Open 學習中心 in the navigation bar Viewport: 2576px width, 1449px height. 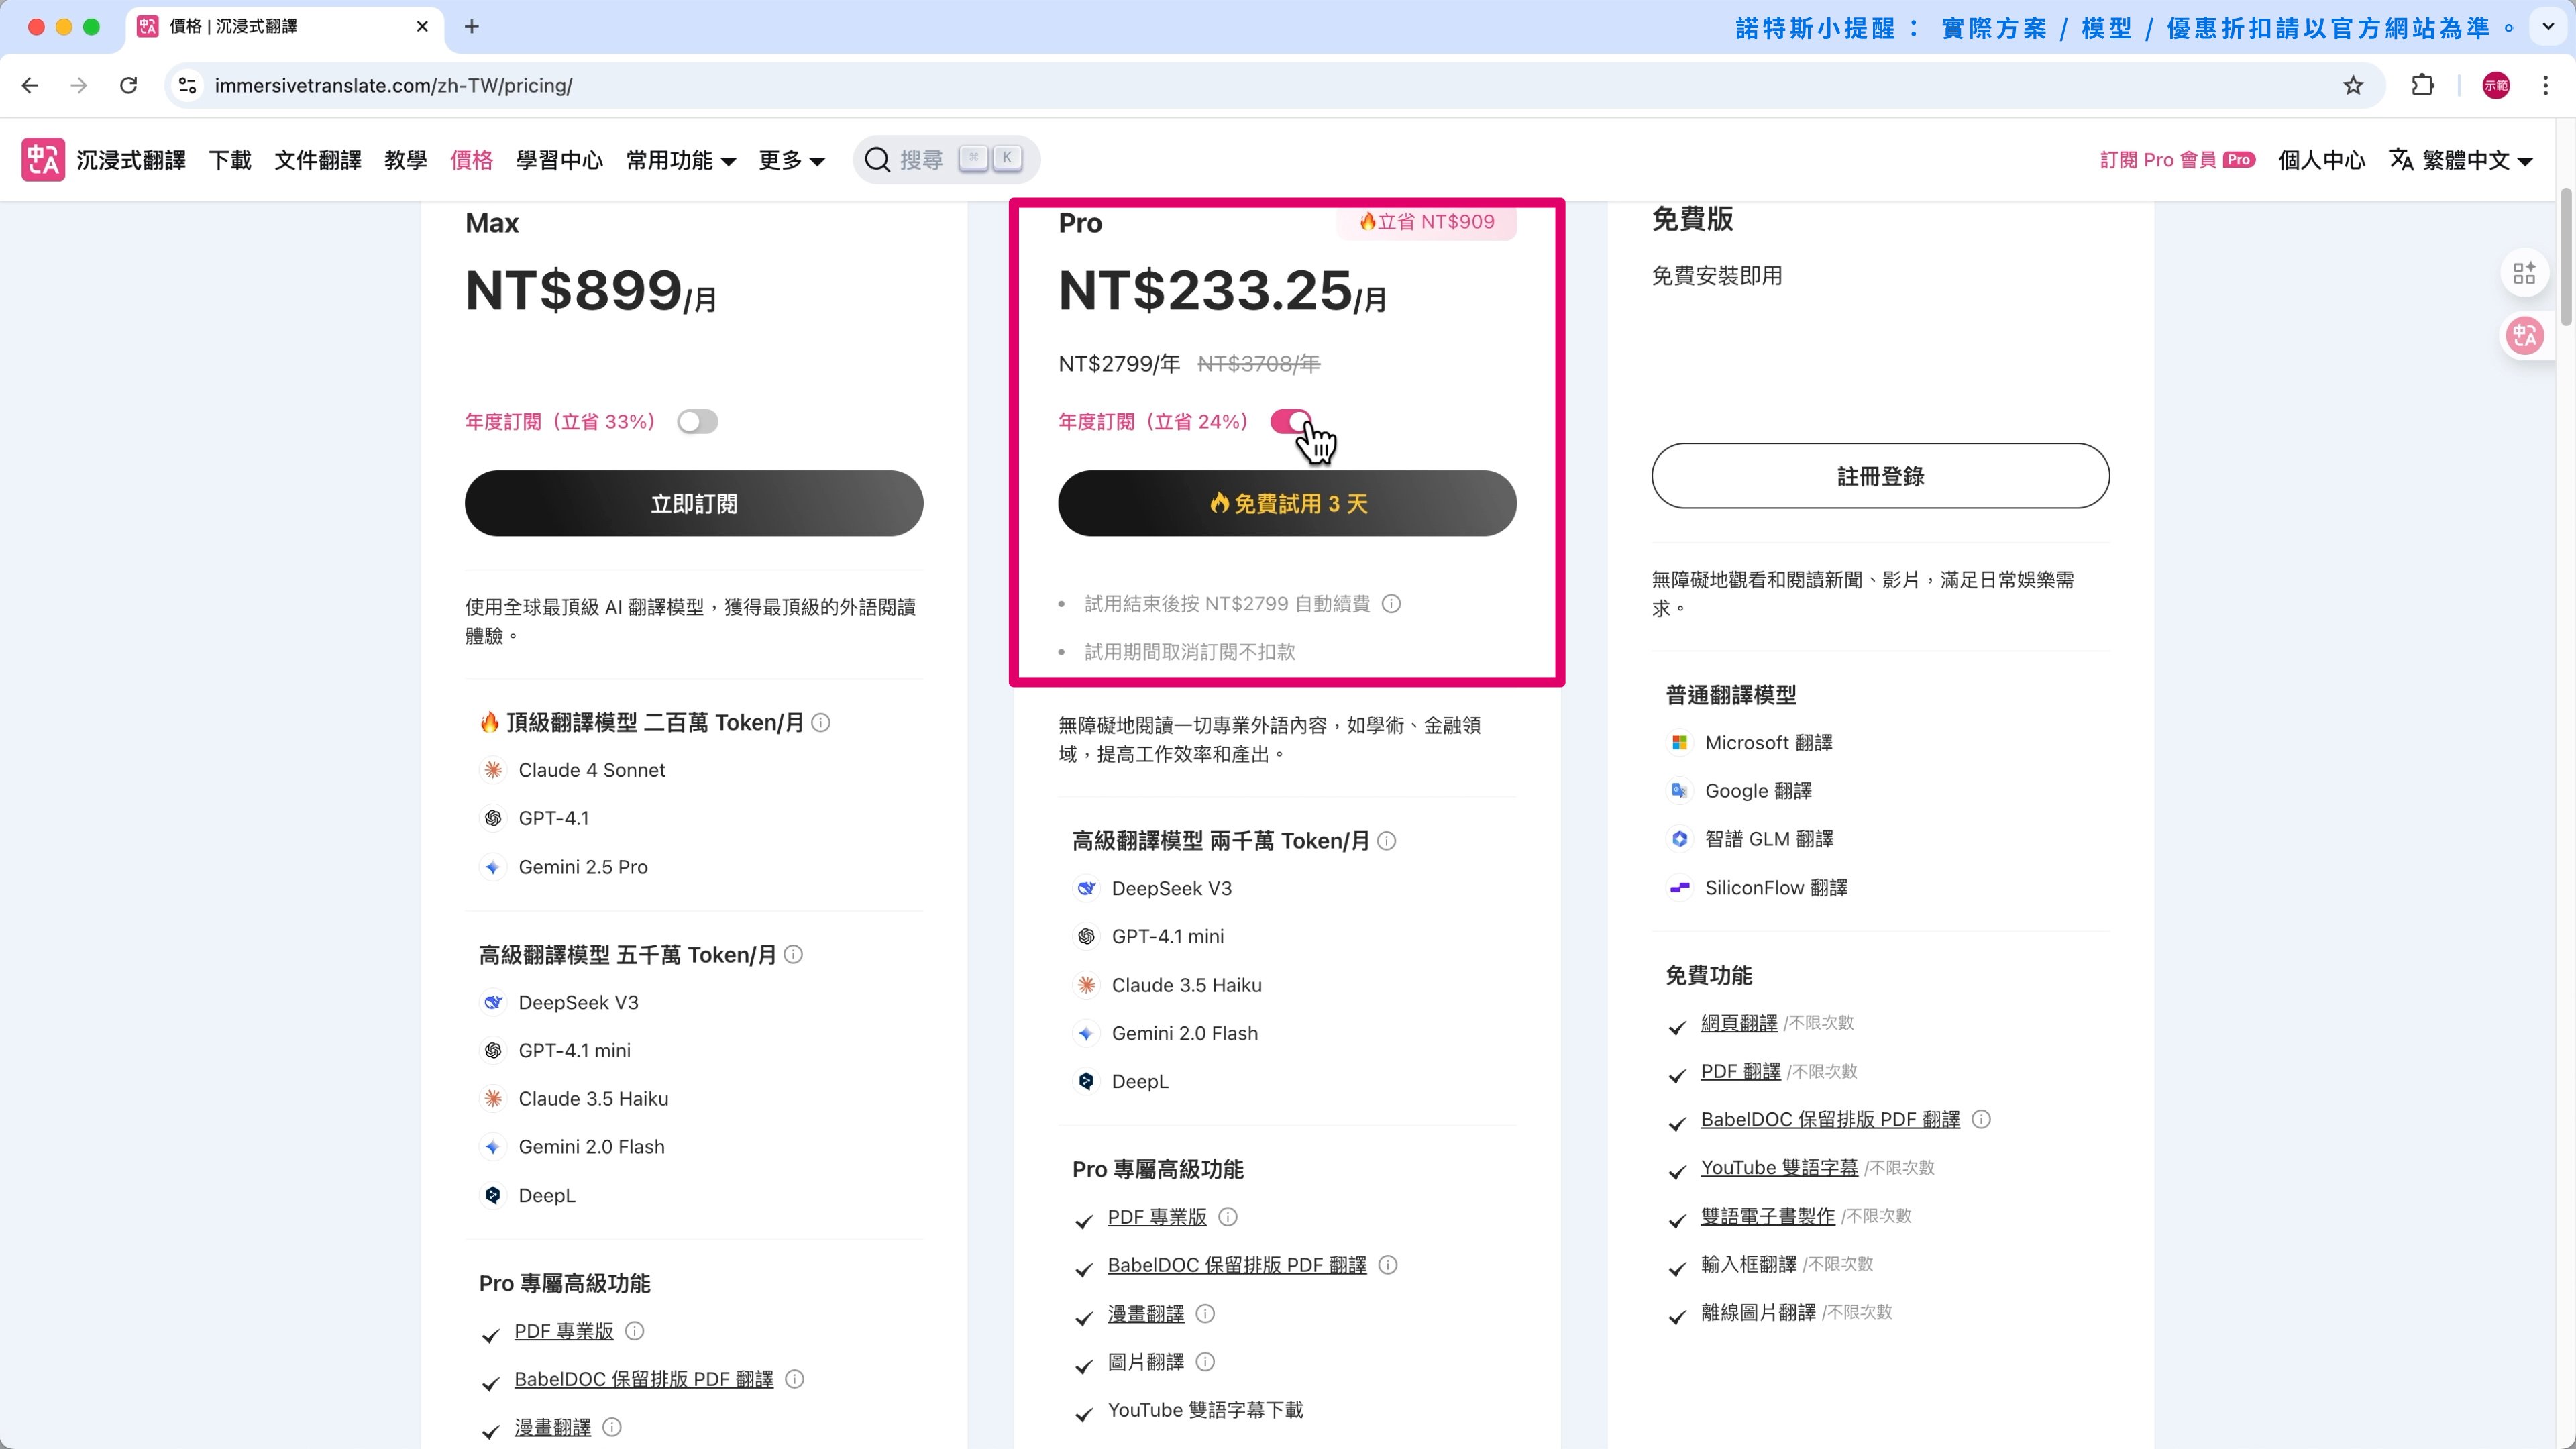click(560, 160)
